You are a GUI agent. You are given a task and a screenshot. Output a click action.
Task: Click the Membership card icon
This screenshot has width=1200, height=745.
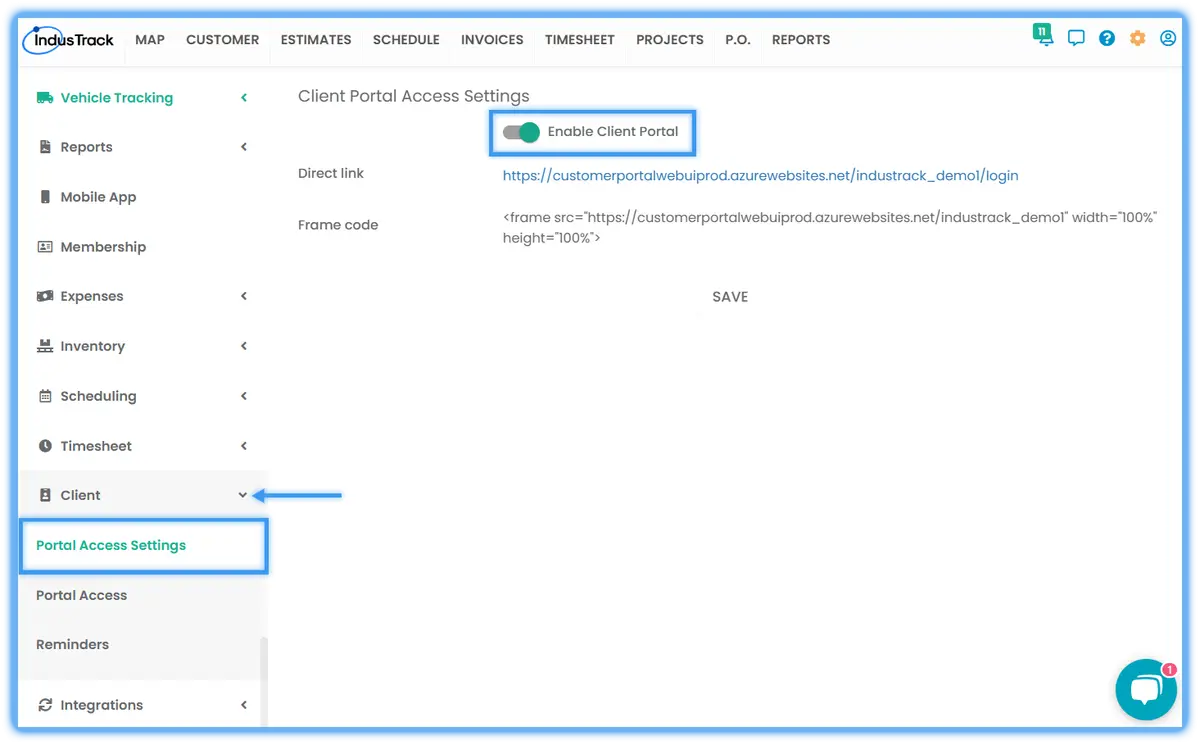pyautogui.click(x=45, y=247)
